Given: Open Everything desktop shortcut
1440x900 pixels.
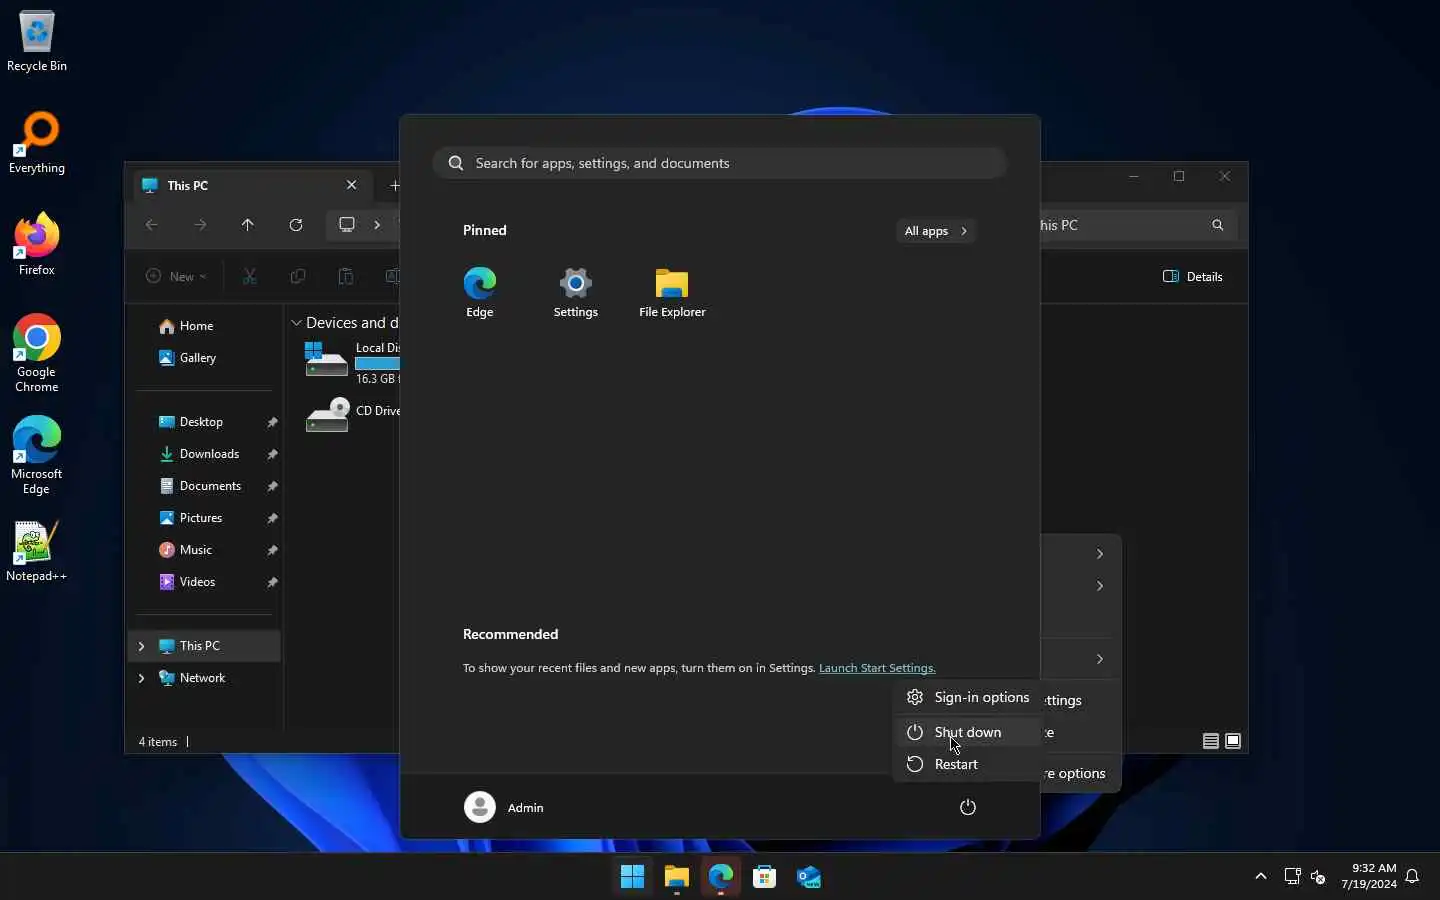Looking at the screenshot, I should (37, 143).
